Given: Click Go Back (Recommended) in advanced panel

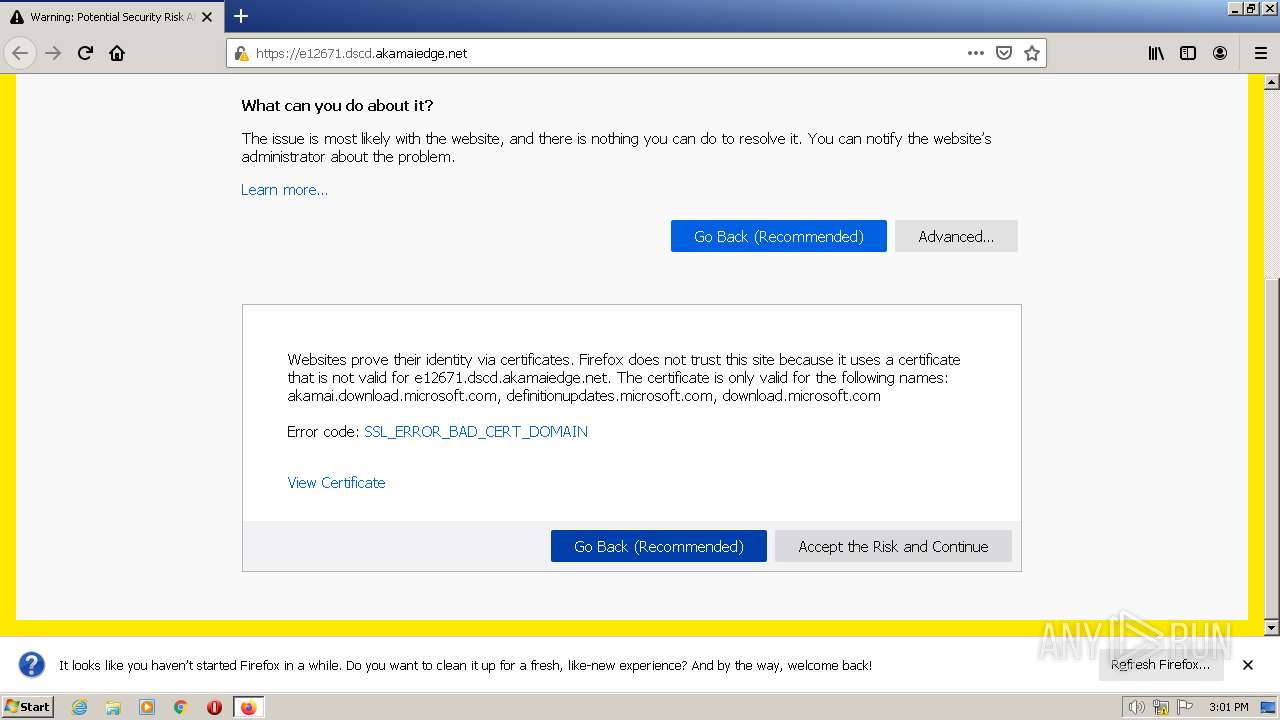Looking at the screenshot, I should (659, 546).
